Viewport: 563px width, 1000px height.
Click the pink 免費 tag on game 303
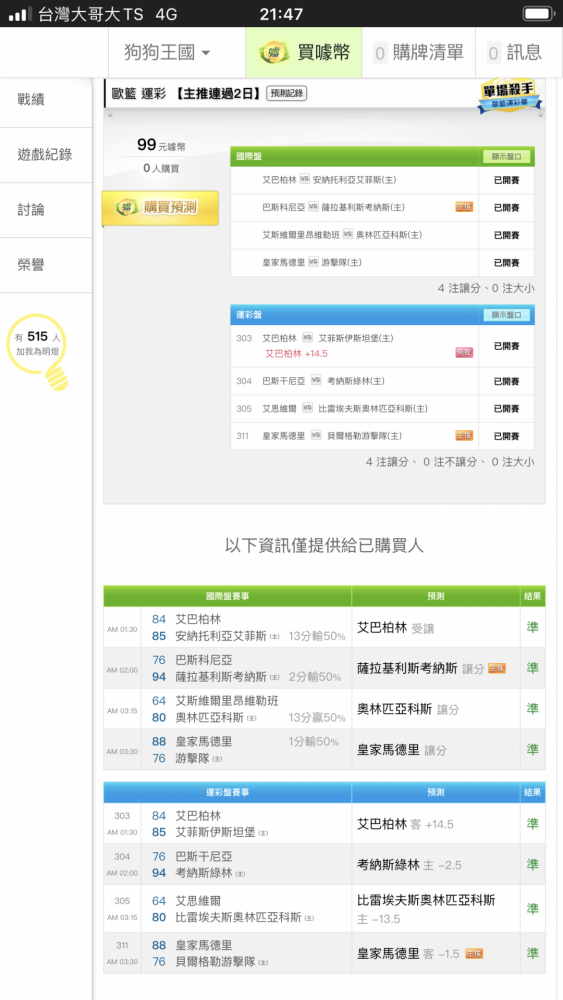pyautogui.click(x=464, y=353)
